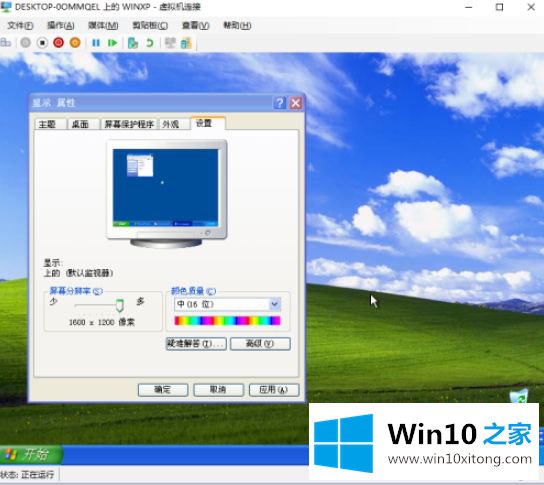Viewport: 544px width, 485px height.
Task: Click the Ctrl+Alt+Del toolbar icon
Action: coord(6,43)
